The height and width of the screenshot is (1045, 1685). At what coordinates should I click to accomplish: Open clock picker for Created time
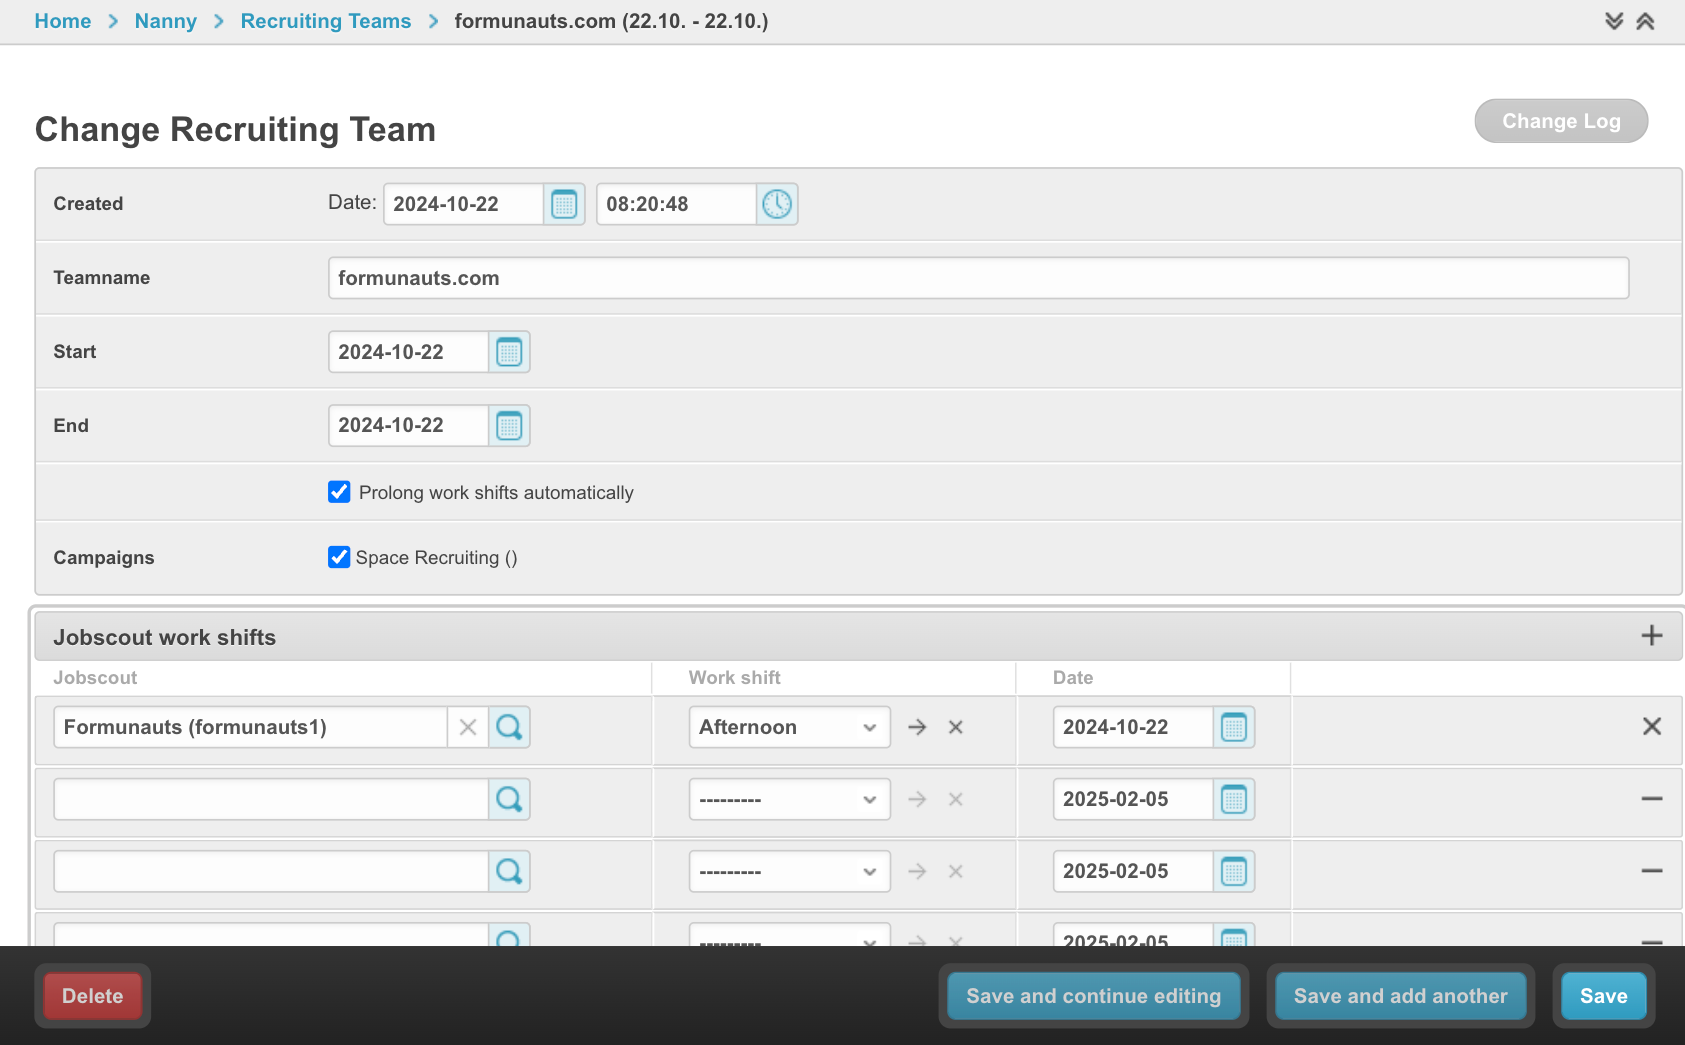tap(777, 204)
